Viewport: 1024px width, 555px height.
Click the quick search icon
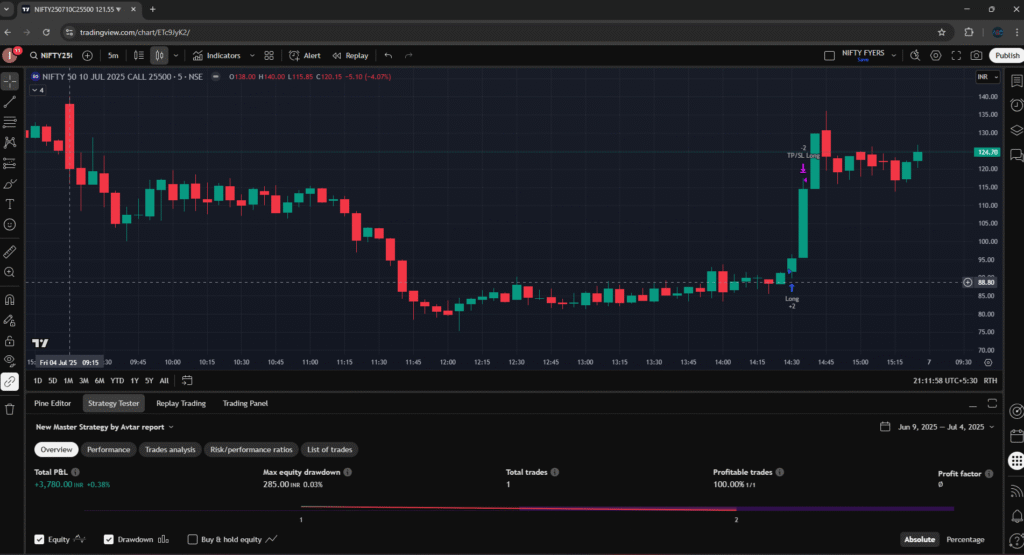(x=915, y=56)
